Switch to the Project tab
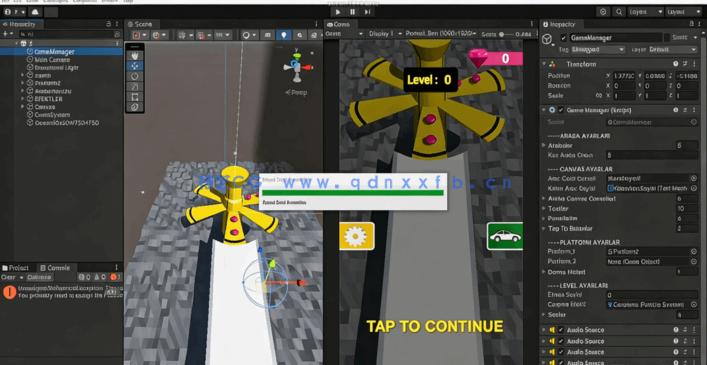This screenshot has width=707, height=365. tap(16, 268)
